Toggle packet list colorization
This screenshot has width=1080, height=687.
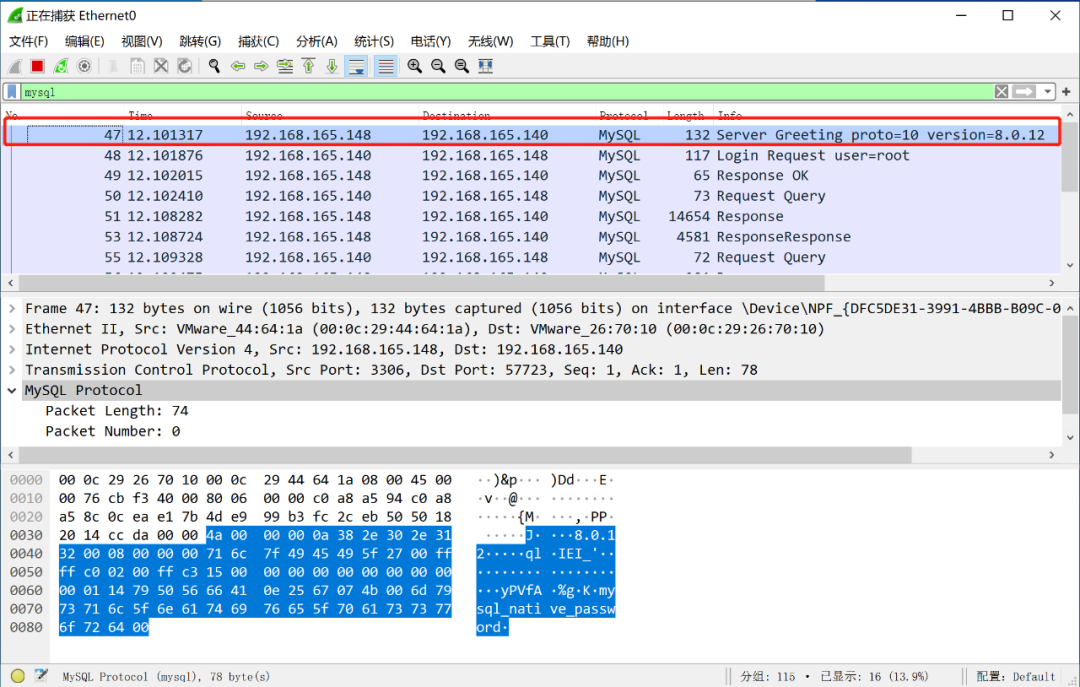[385, 66]
